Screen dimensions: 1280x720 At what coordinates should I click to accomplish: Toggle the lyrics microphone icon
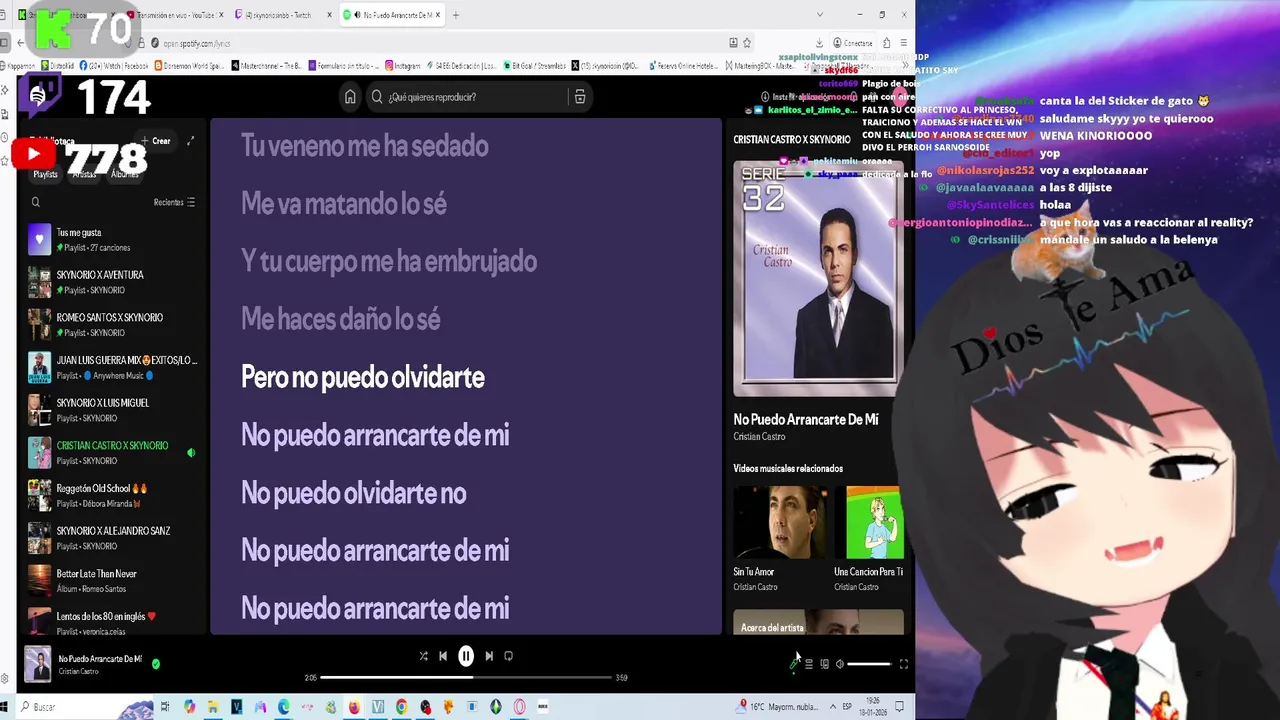click(x=794, y=664)
